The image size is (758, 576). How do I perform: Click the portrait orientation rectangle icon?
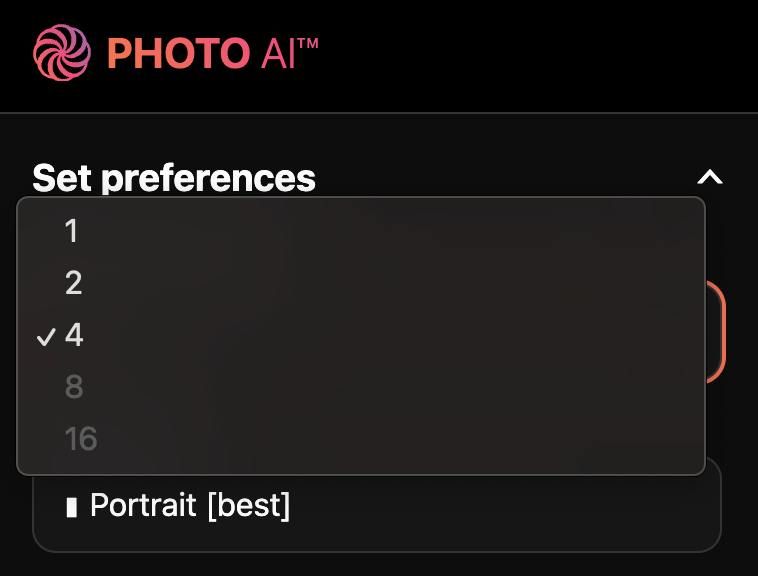[x=71, y=507]
